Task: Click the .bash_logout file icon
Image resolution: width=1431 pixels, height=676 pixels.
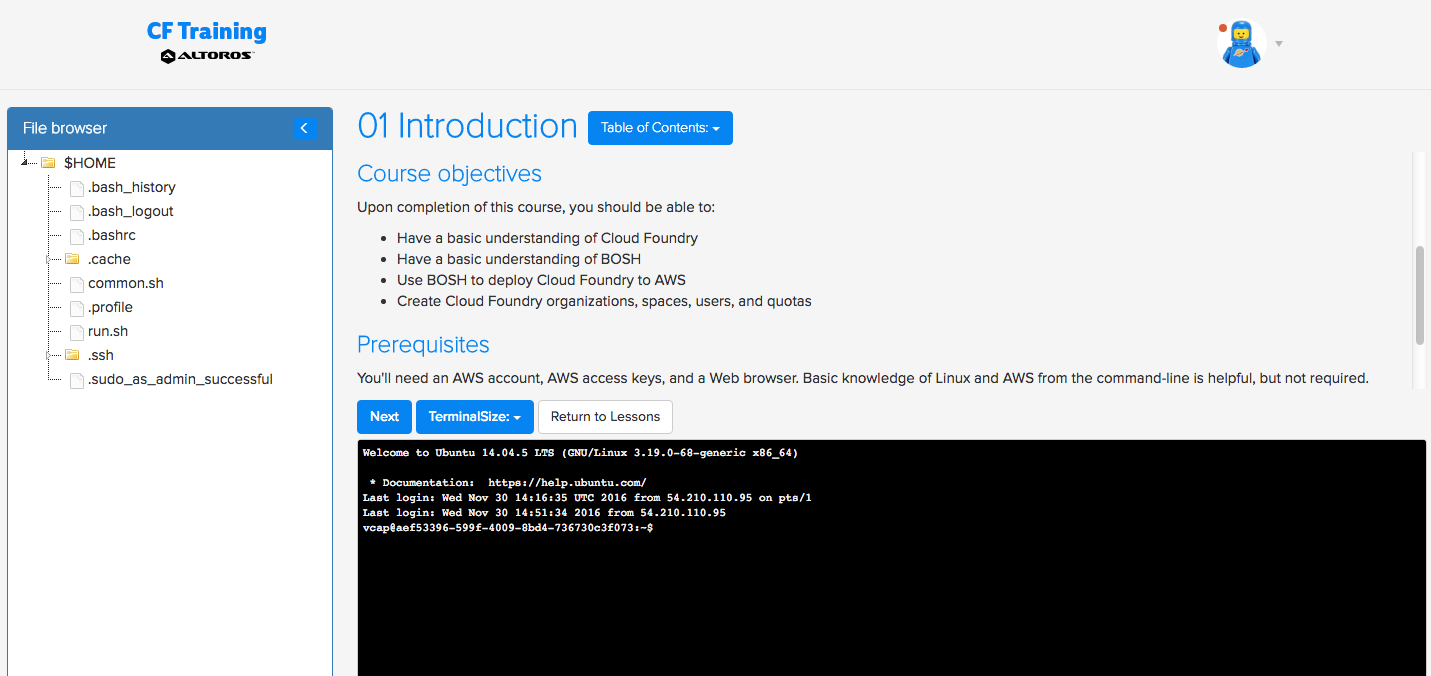Action: pos(77,211)
